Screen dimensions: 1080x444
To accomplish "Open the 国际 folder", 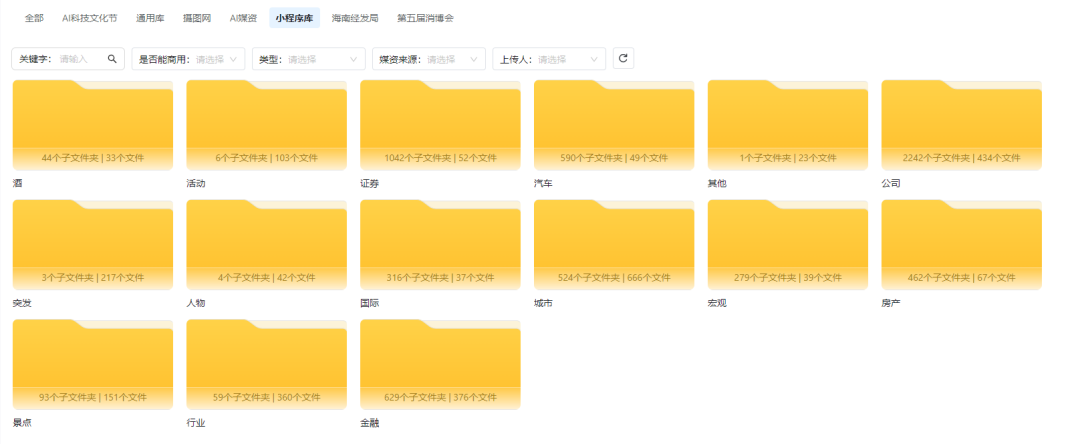I will (x=440, y=245).
